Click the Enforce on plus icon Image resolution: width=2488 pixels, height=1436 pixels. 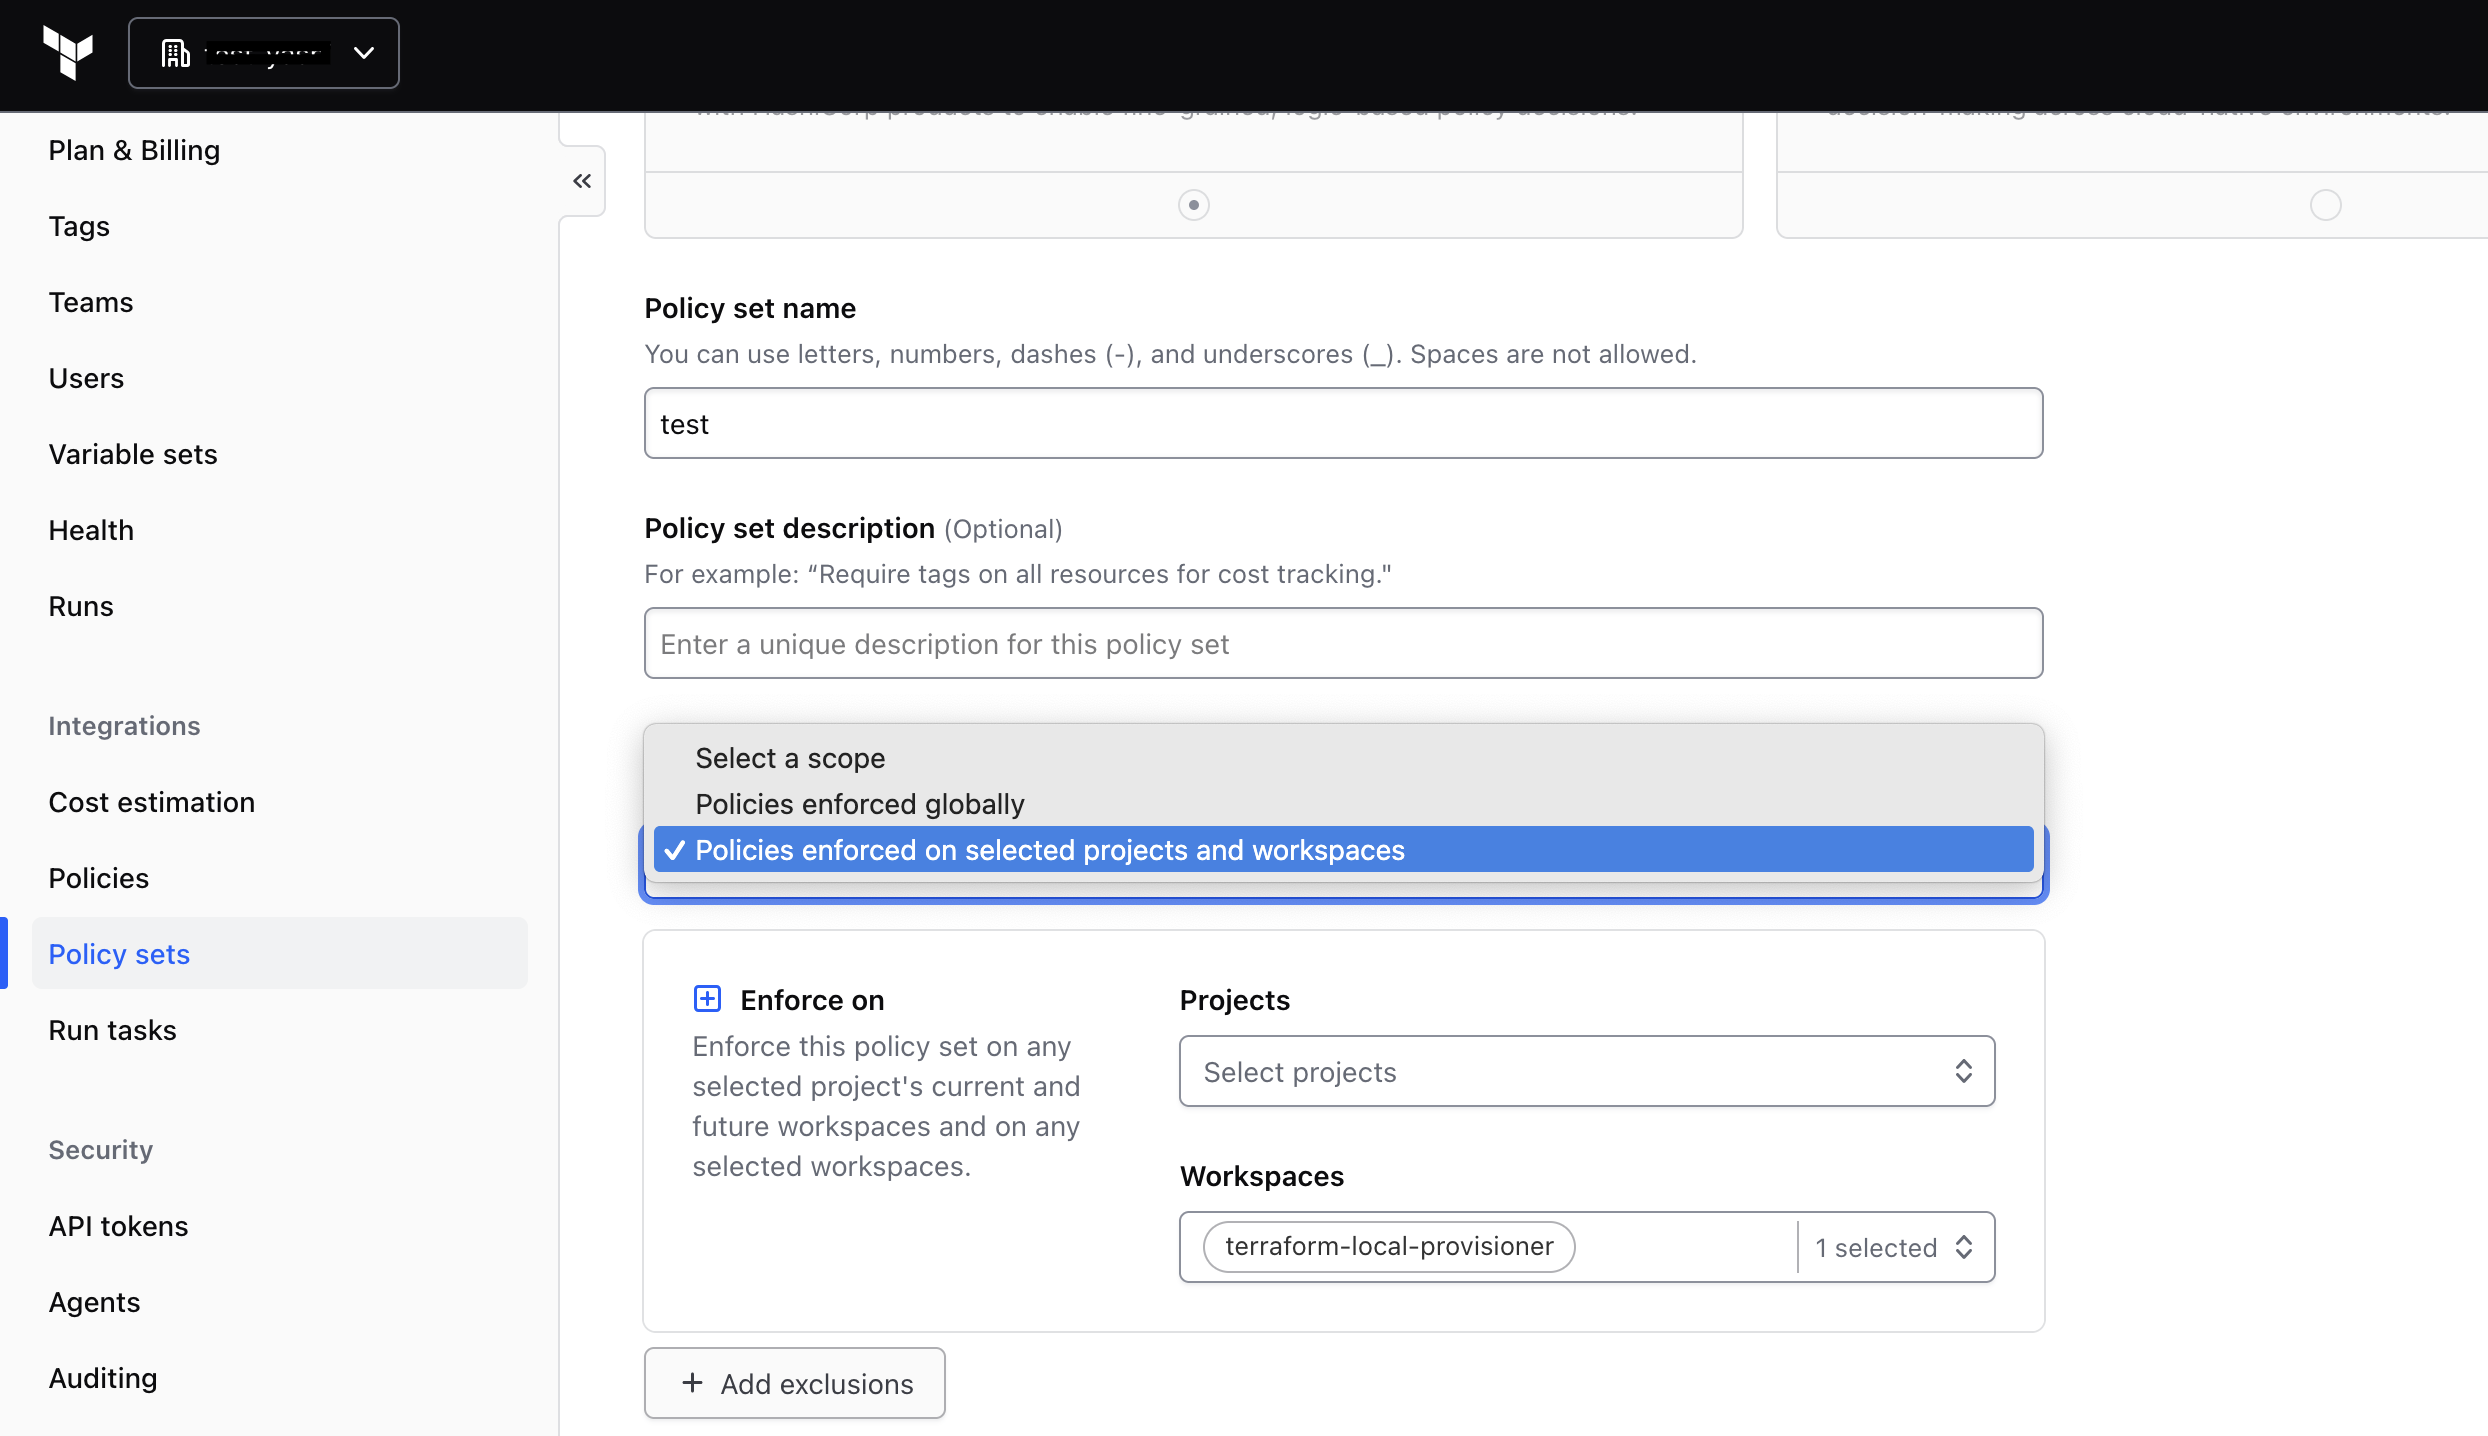click(707, 998)
